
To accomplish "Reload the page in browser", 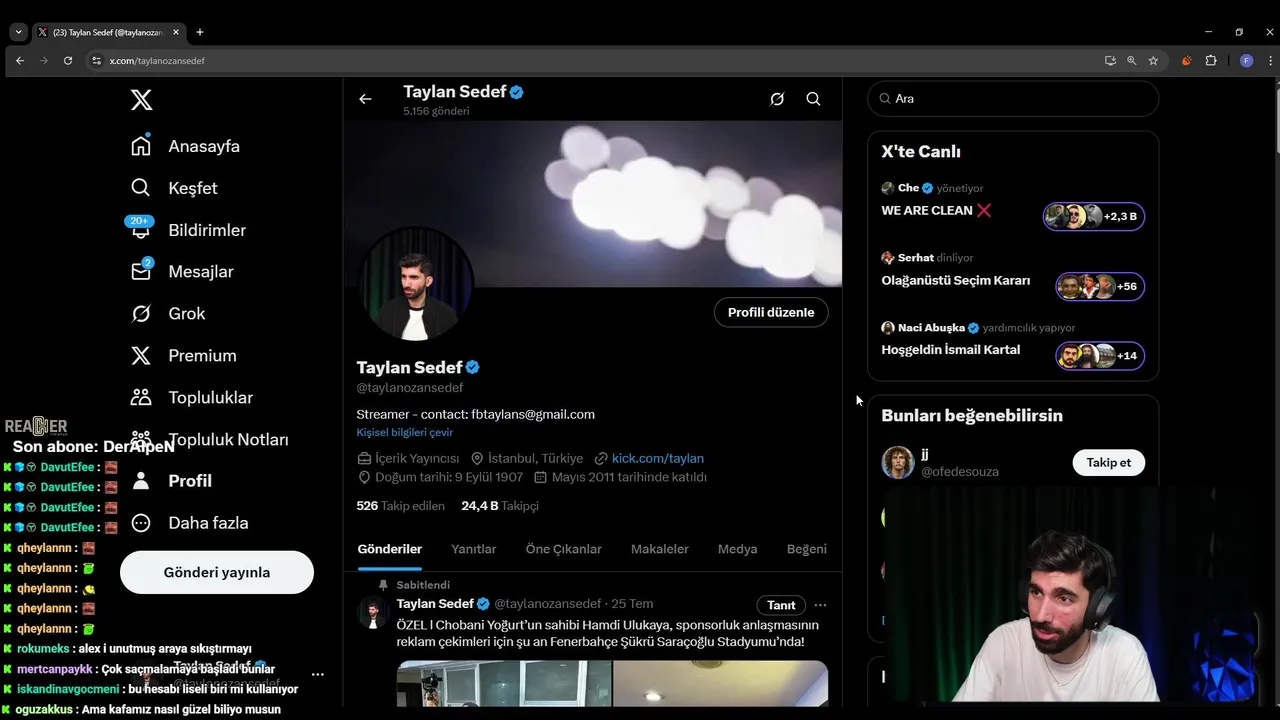I will click(68, 61).
